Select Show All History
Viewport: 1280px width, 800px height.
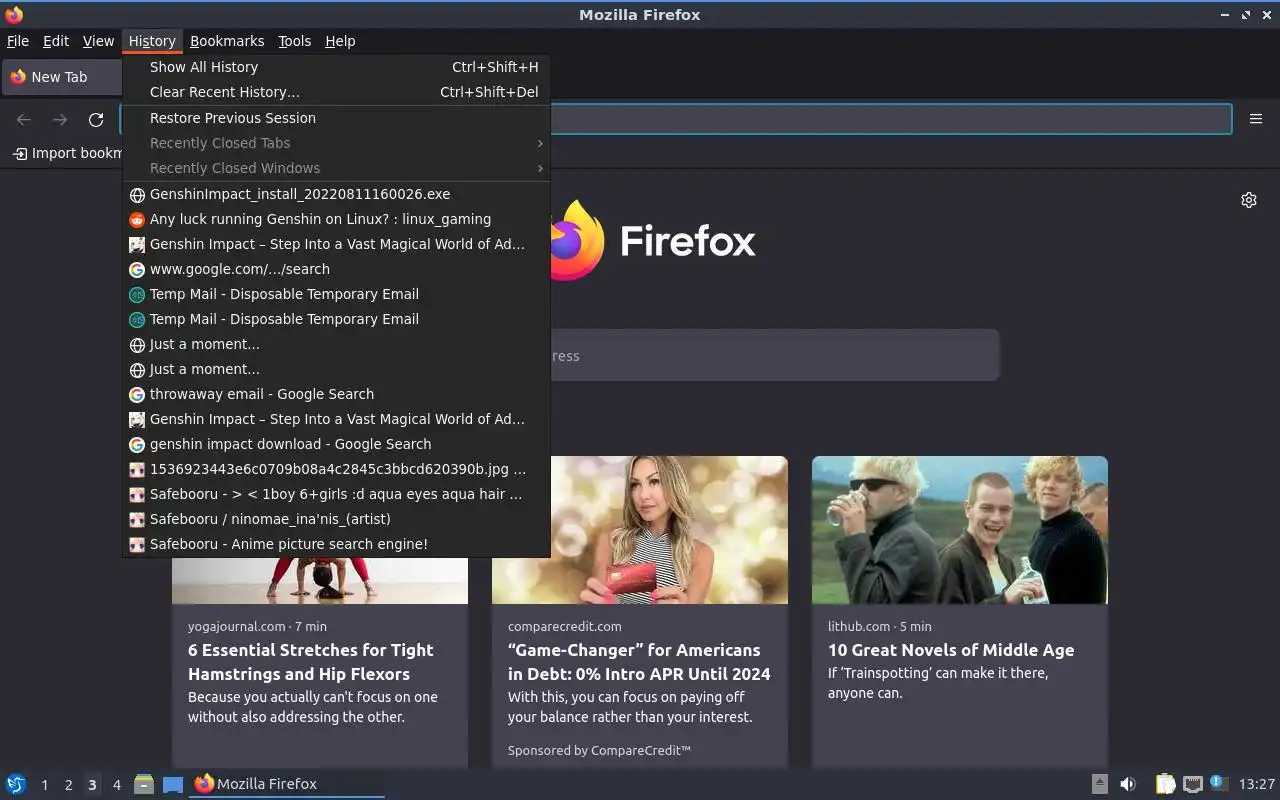pos(336,67)
